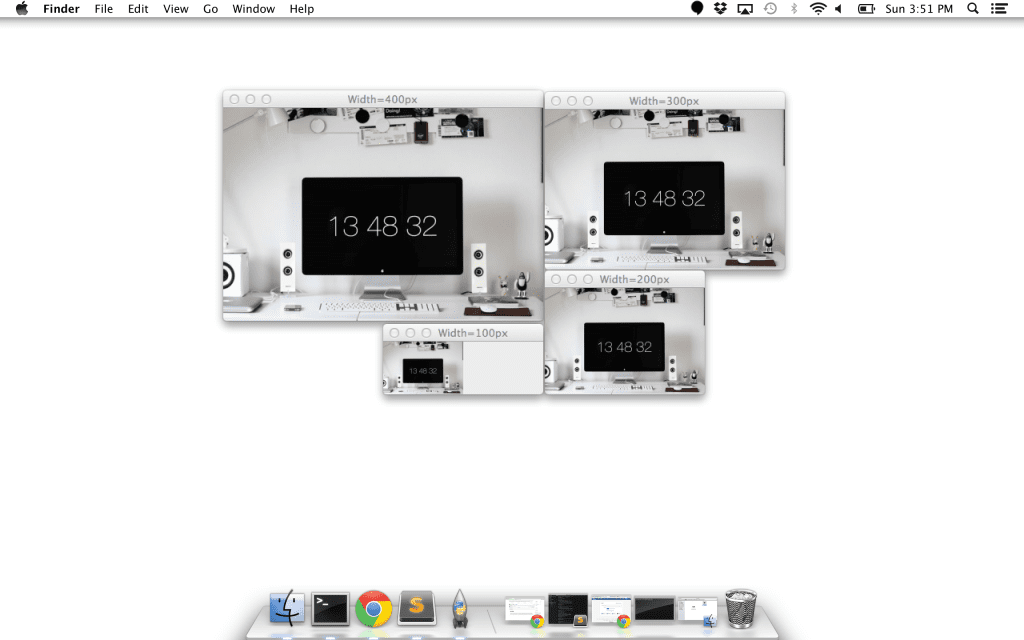Click the Bluetooth status icon

(794, 9)
